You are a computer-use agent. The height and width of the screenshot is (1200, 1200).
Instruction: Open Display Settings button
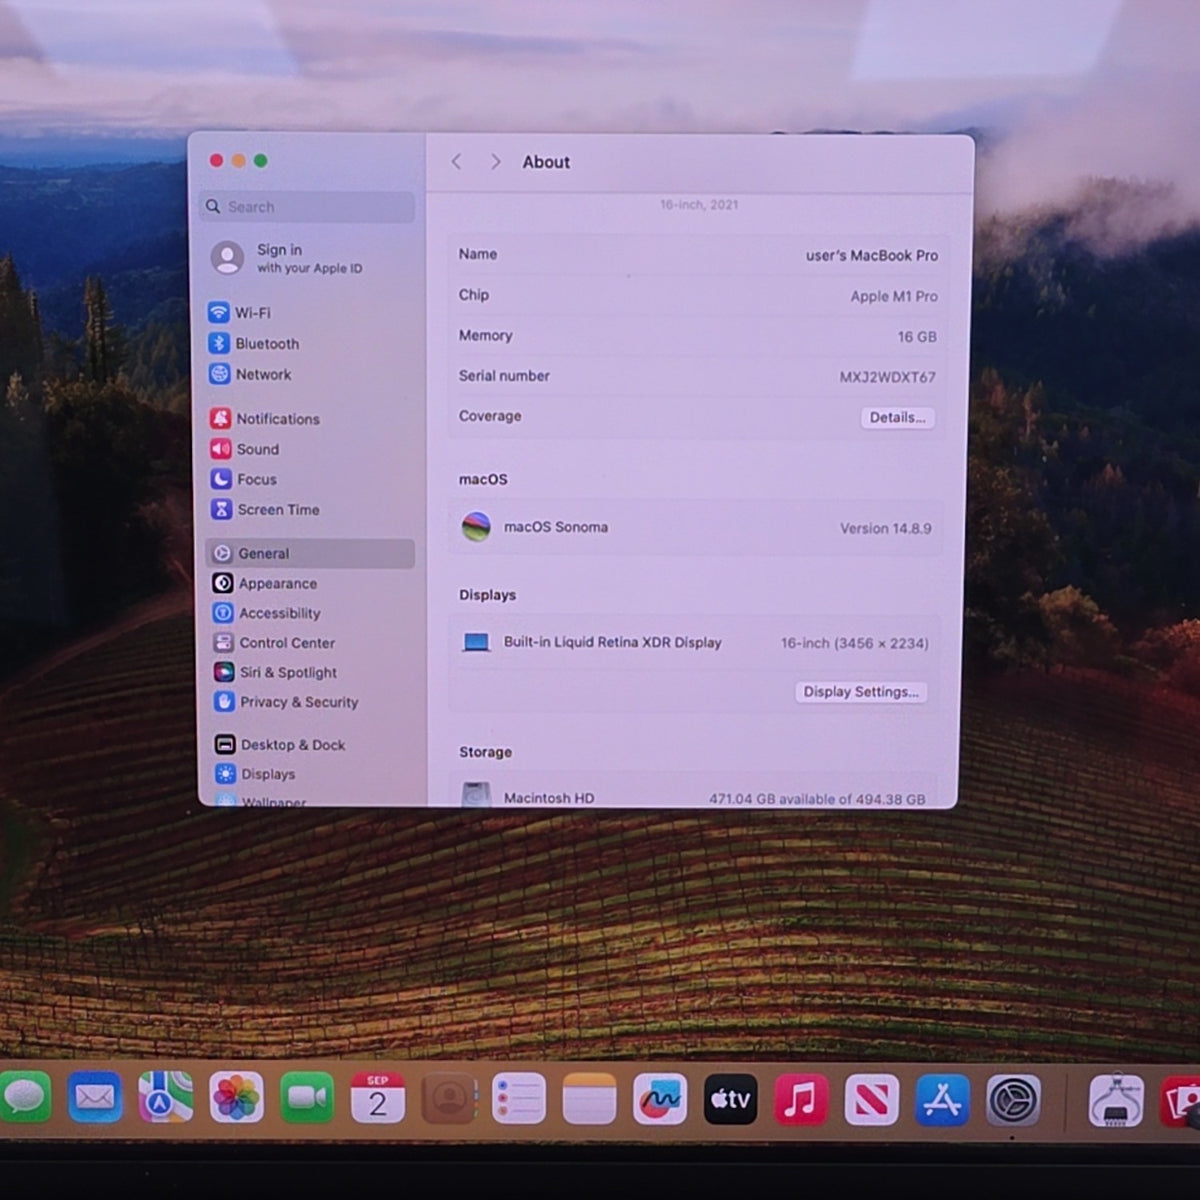[x=861, y=692]
